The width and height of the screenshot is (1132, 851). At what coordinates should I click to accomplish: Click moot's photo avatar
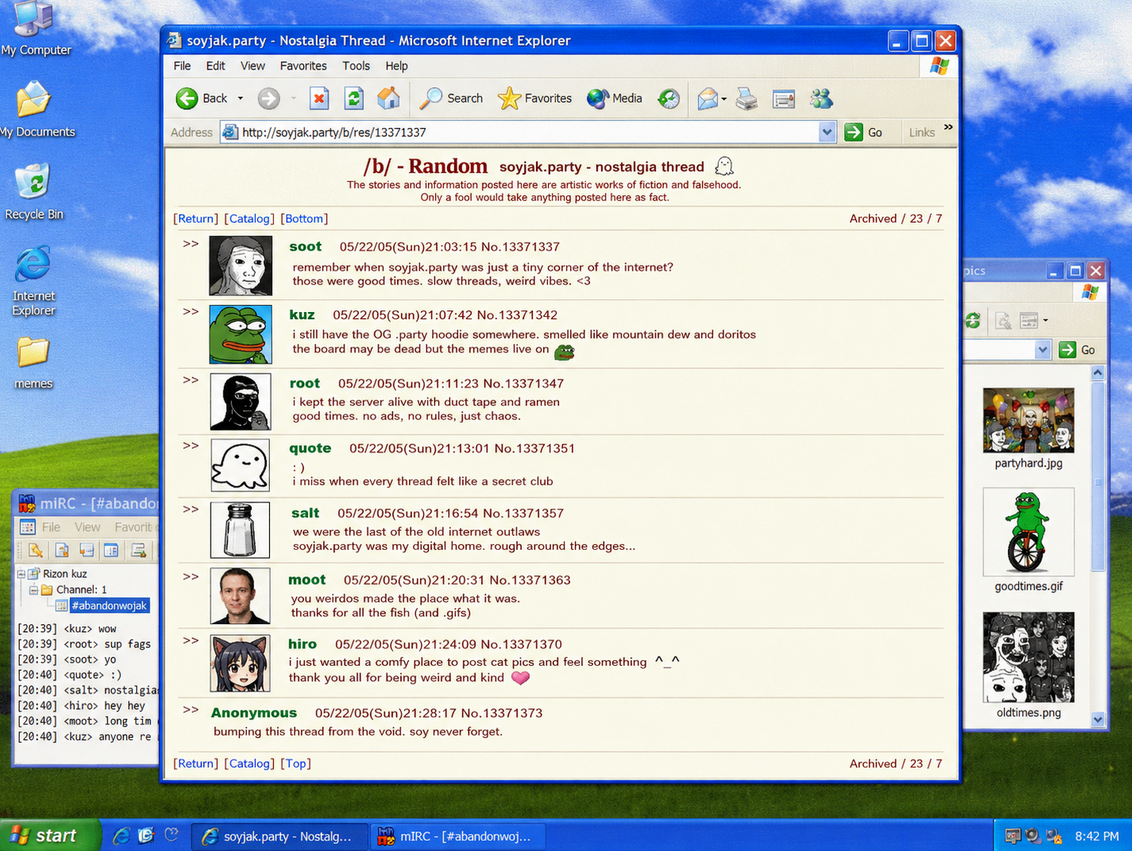point(240,595)
